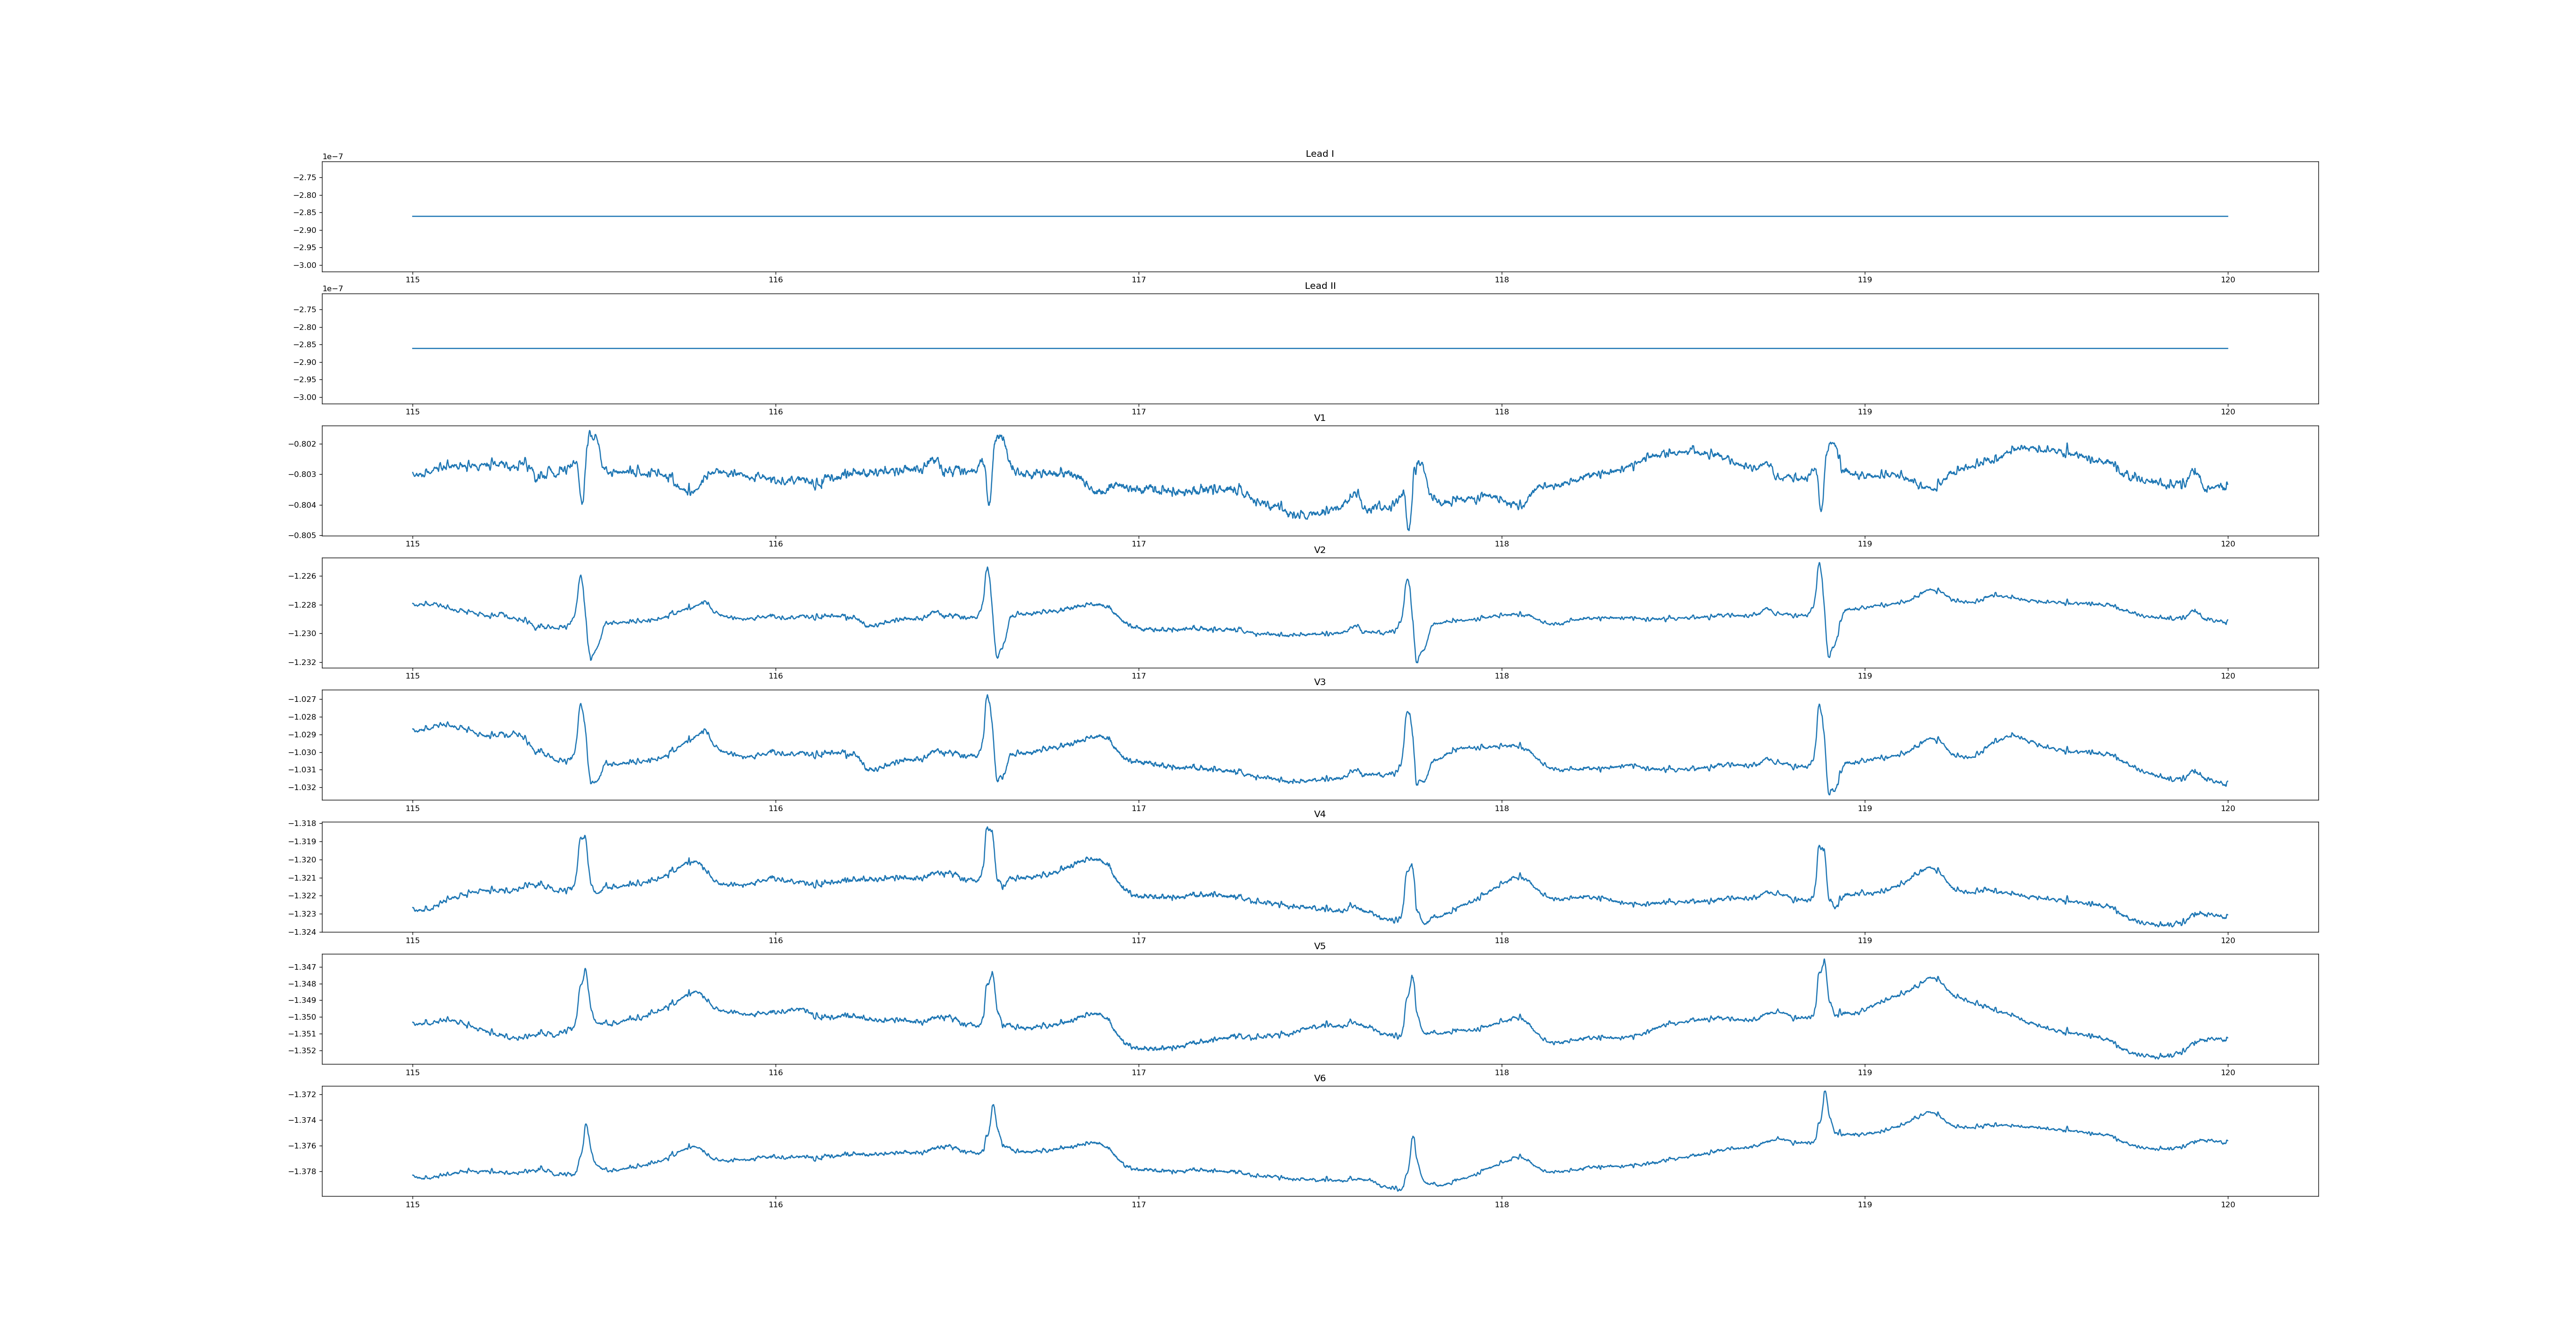This screenshot has height=1344, width=2576.
Task: Click the -1.372 y-axis label on V6
Action: 303,1095
